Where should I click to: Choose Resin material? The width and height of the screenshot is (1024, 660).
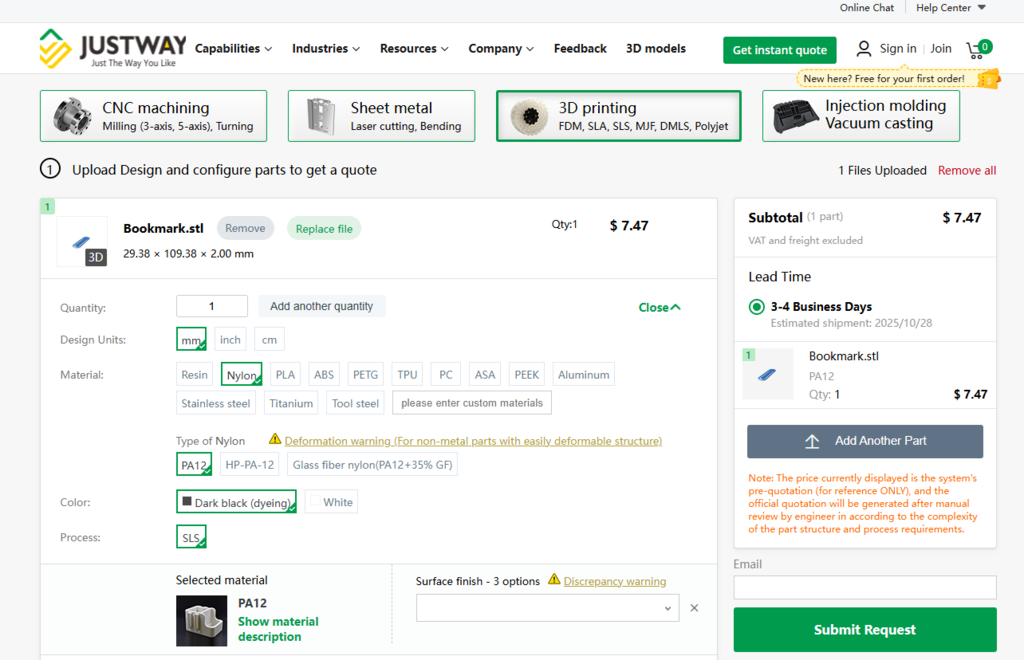194,375
